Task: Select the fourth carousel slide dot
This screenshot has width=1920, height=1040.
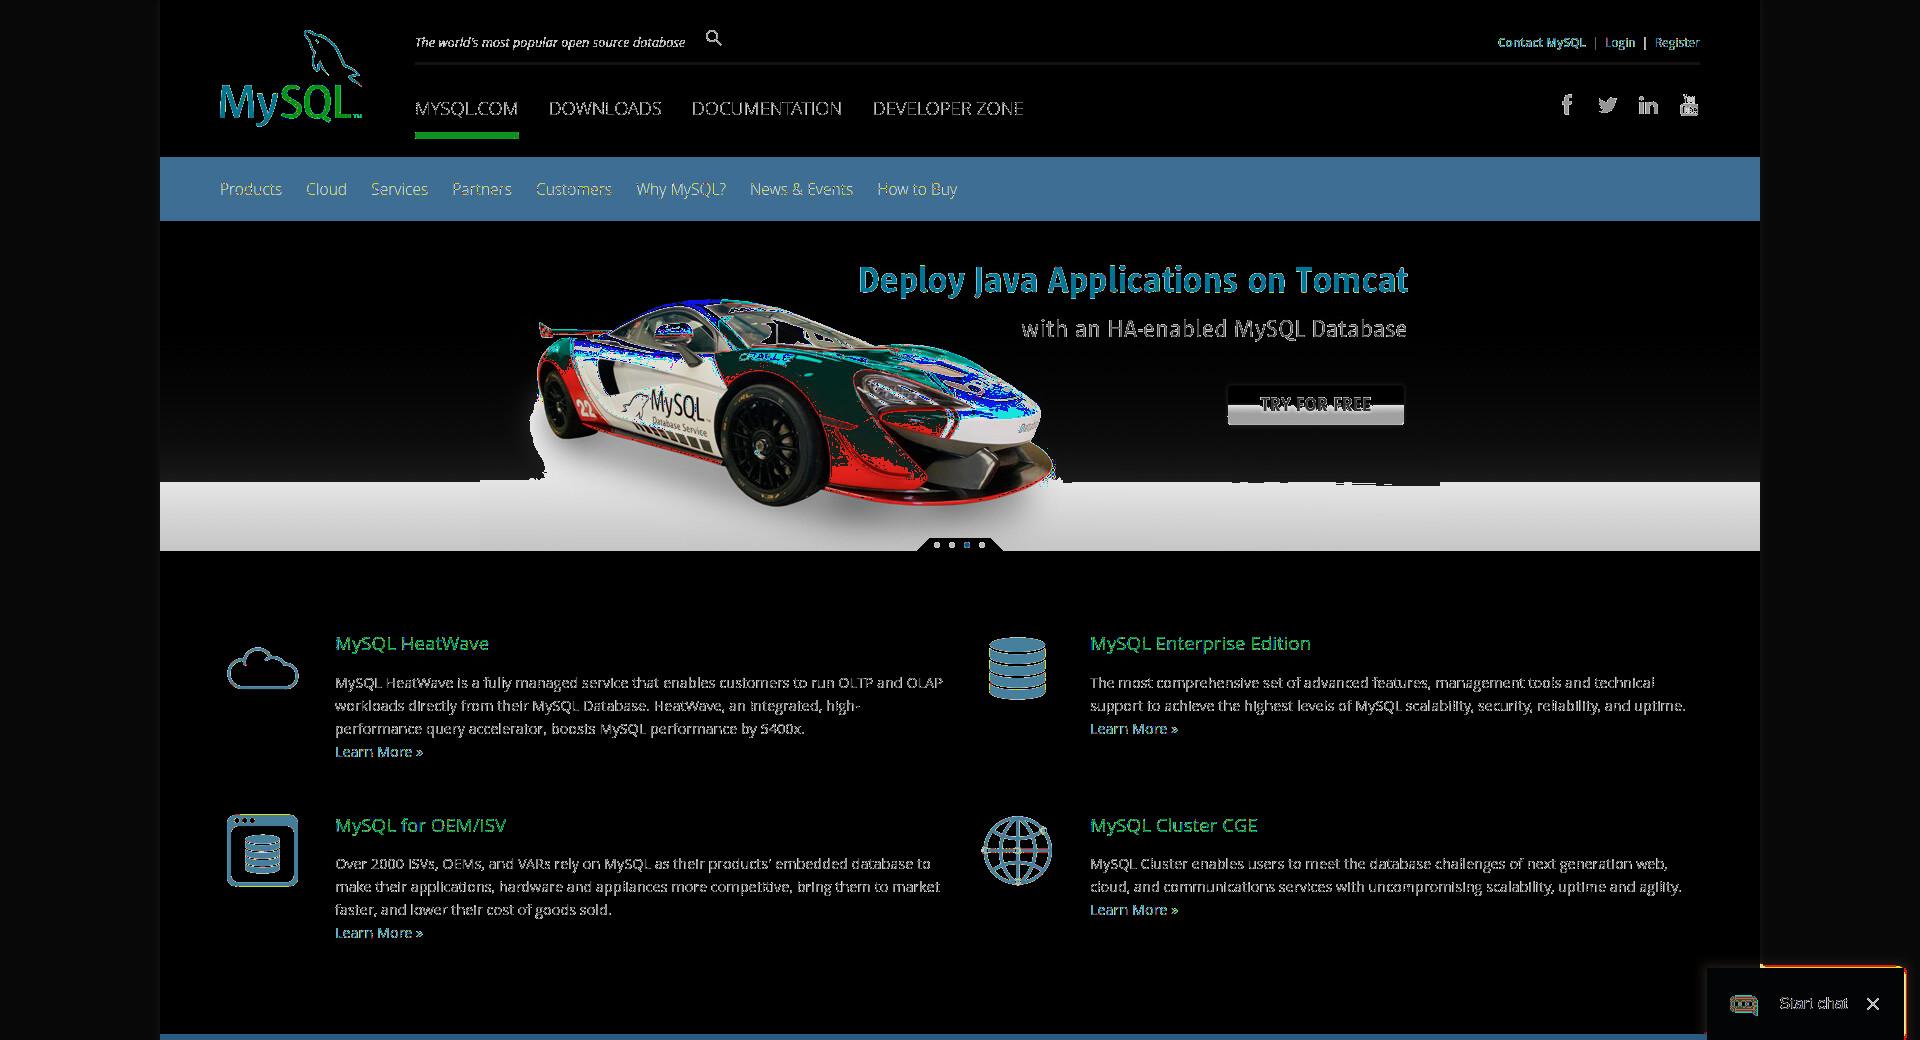Action: (x=982, y=545)
